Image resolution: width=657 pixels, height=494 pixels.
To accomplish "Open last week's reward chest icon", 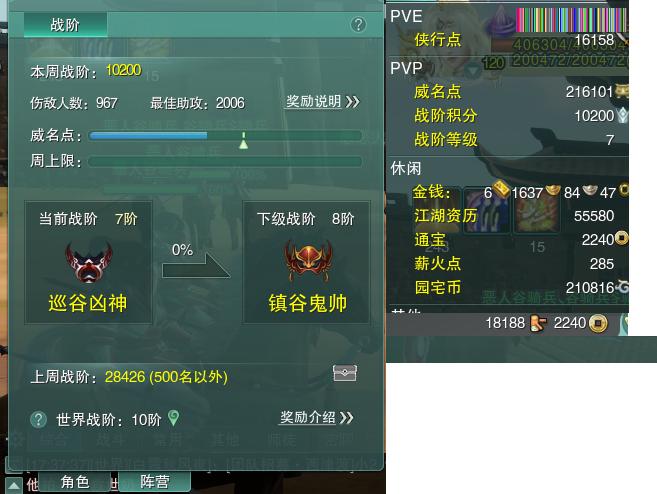I will point(344,373).
